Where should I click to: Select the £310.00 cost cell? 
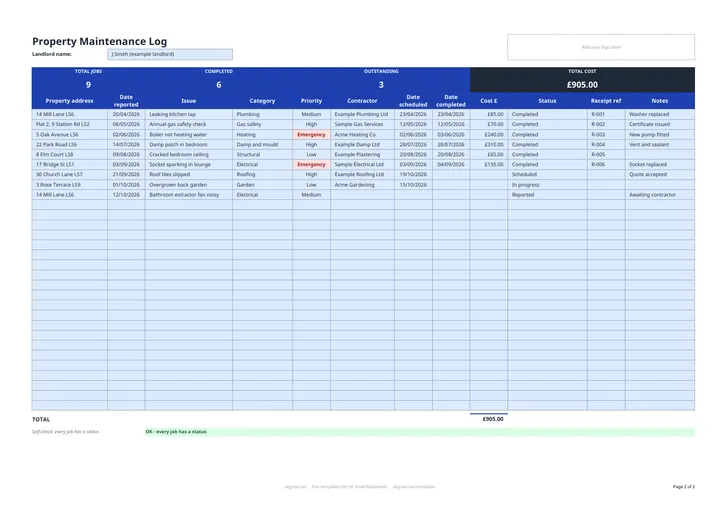pos(489,144)
